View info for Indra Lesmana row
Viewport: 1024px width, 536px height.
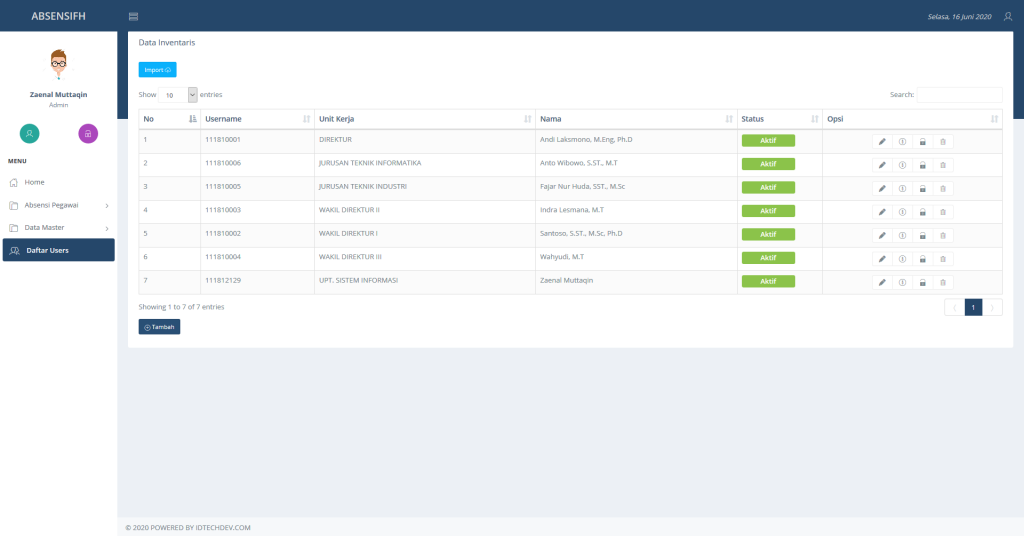903,212
